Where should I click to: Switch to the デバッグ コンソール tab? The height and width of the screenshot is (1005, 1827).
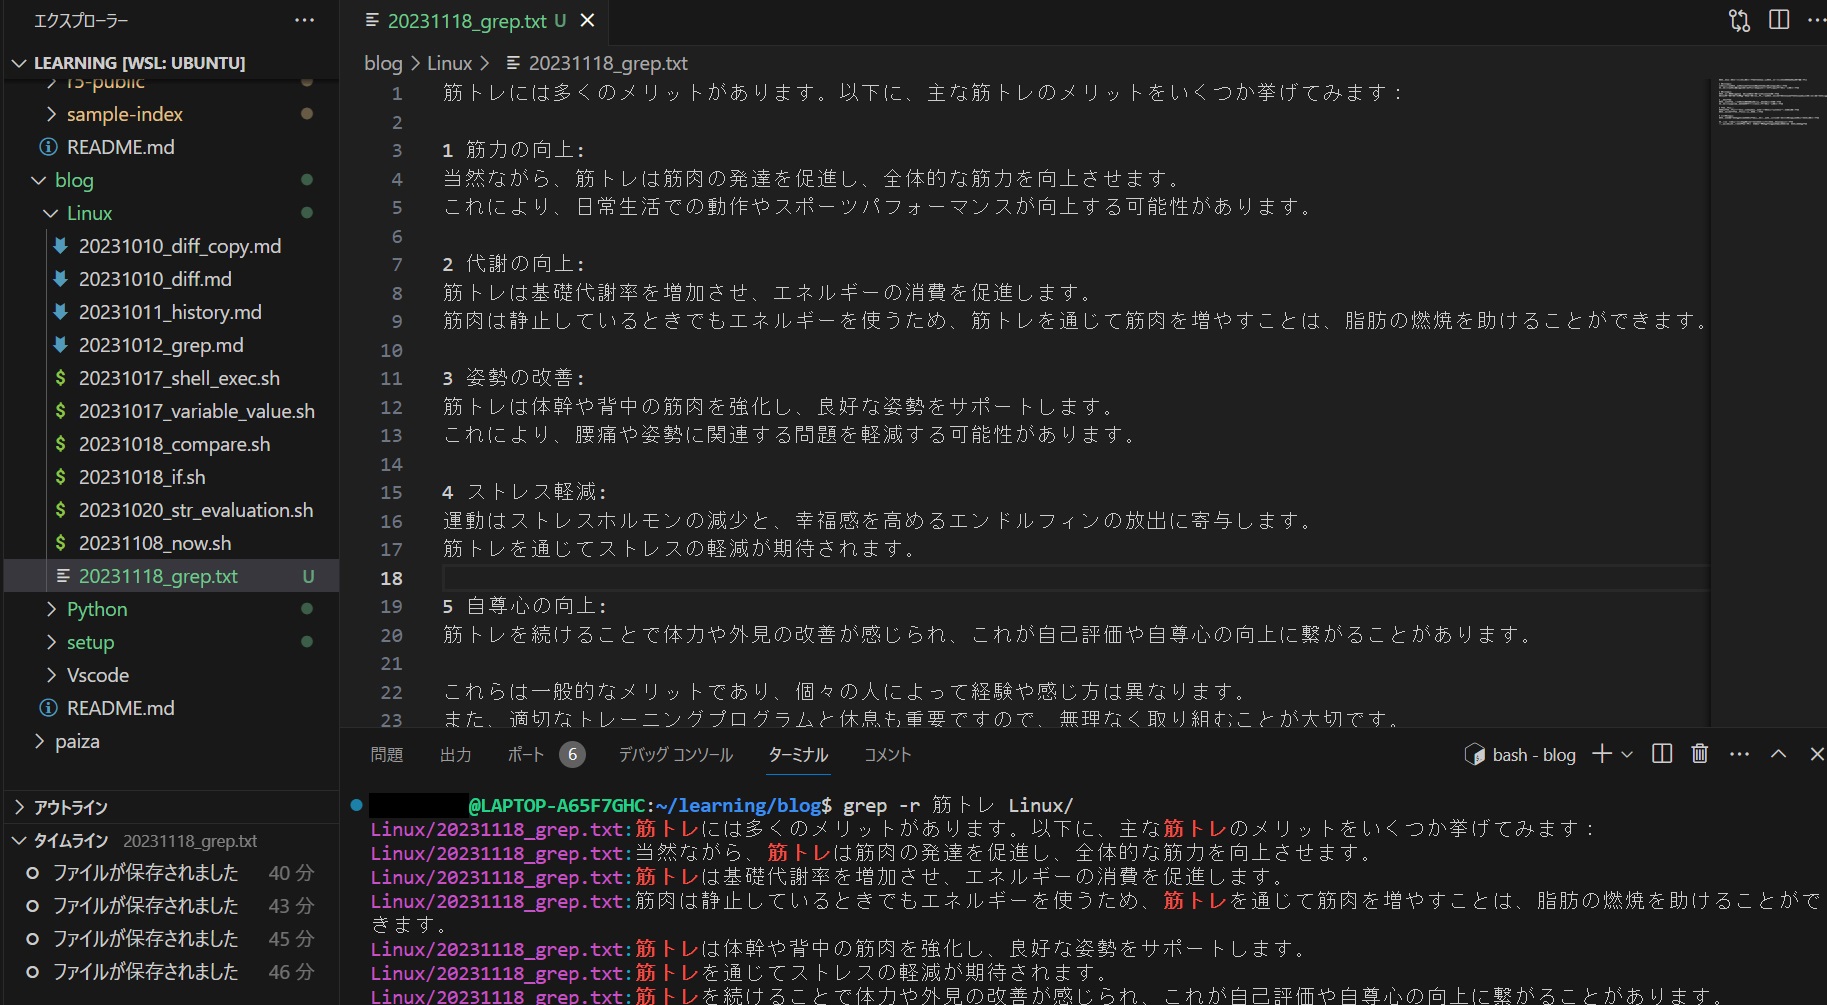675,755
